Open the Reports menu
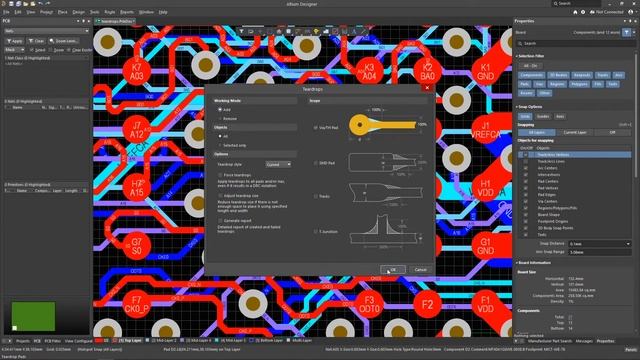Image resolution: width=640 pixels, height=360 pixels. (127, 12)
